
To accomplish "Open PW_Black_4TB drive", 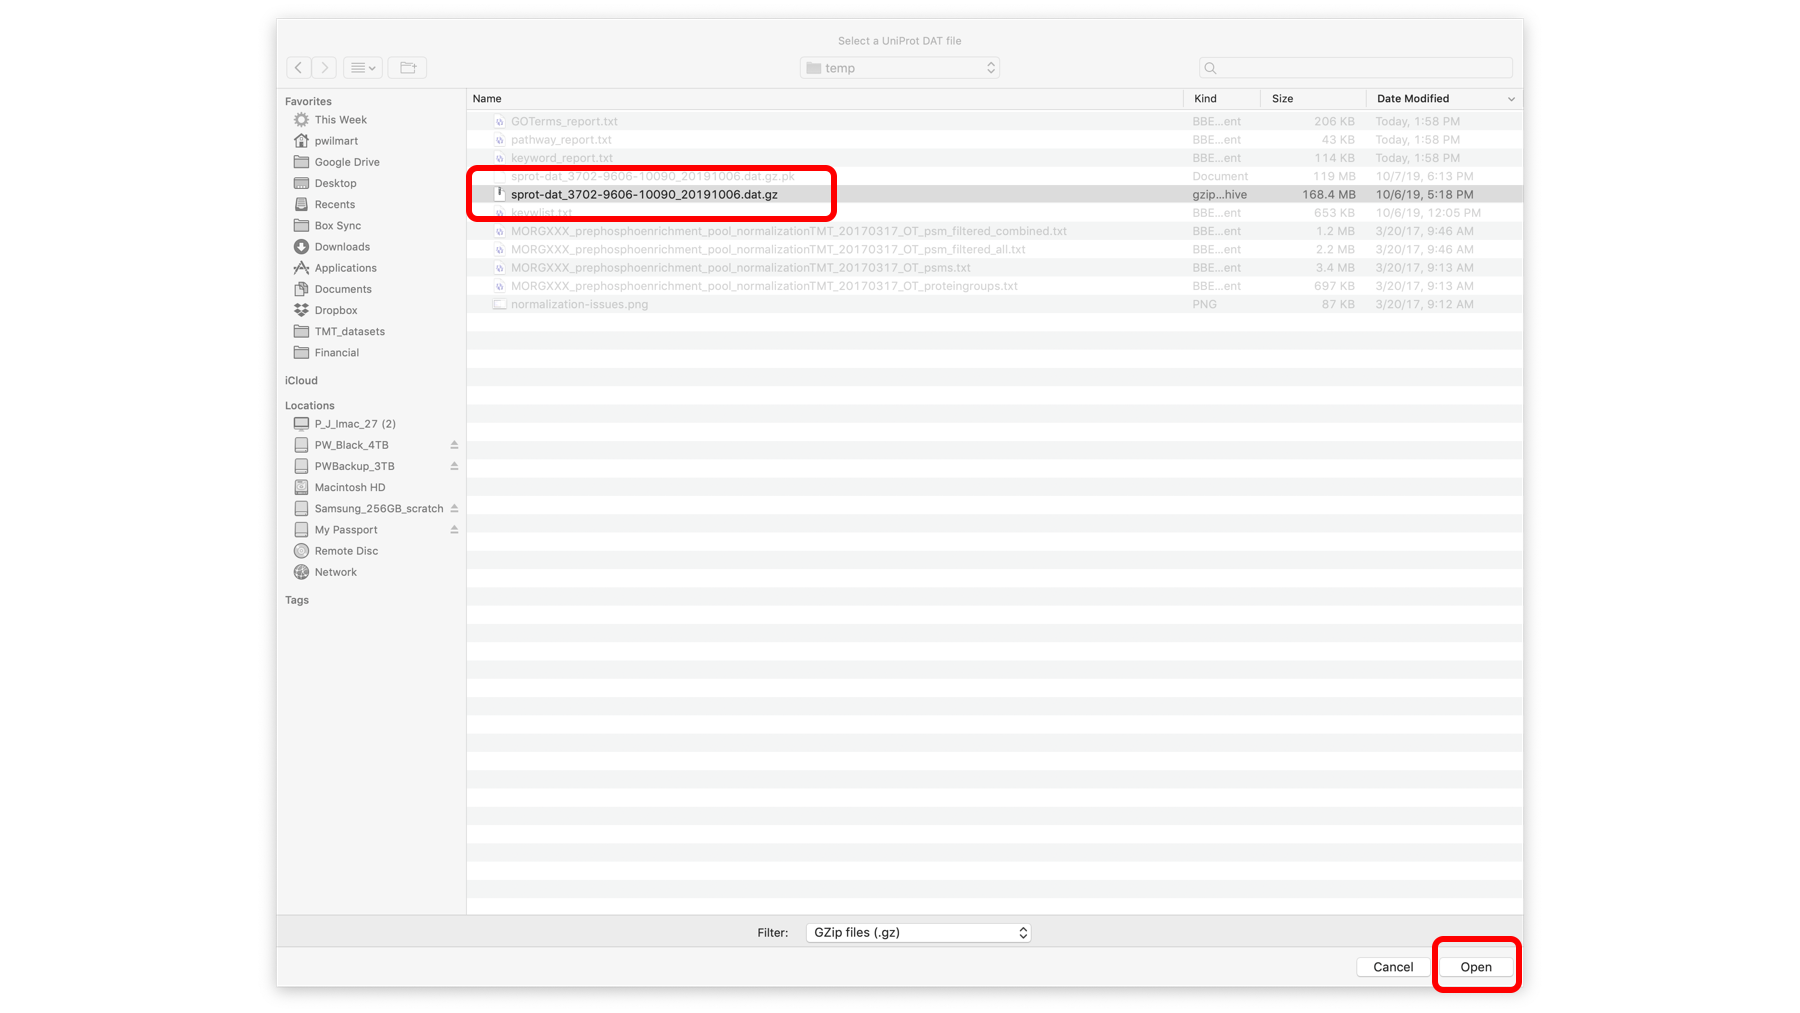I will tap(351, 445).
